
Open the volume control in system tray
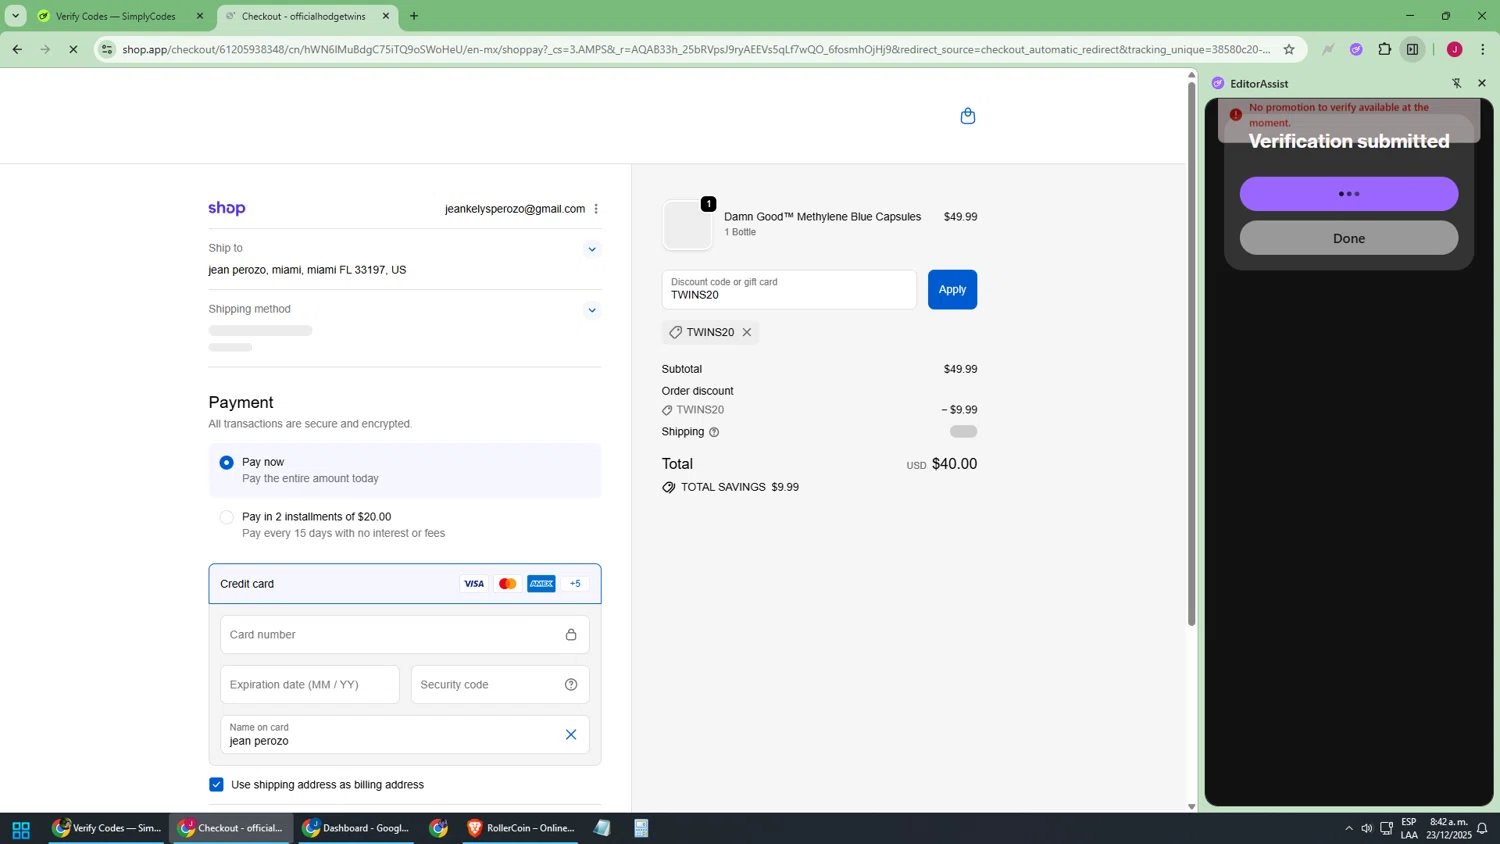pos(1366,828)
